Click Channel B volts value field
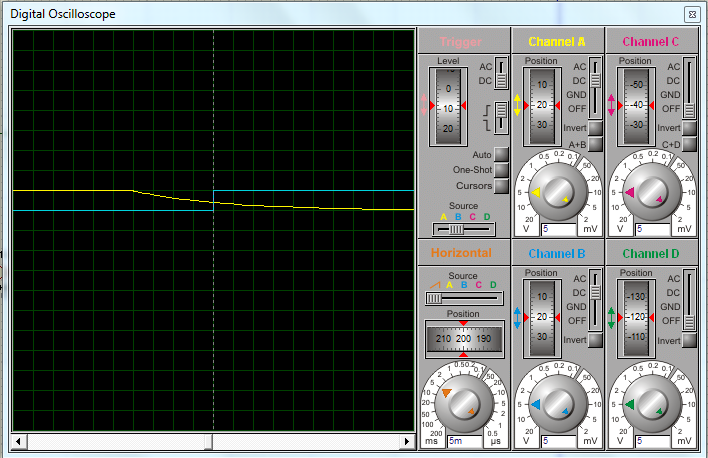 (559, 441)
